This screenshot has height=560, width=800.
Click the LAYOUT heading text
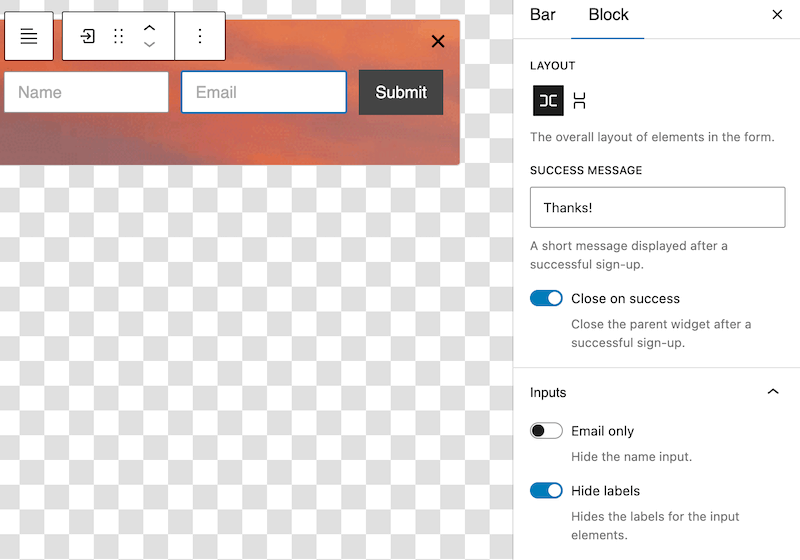pyautogui.click(x=553, y=66)
